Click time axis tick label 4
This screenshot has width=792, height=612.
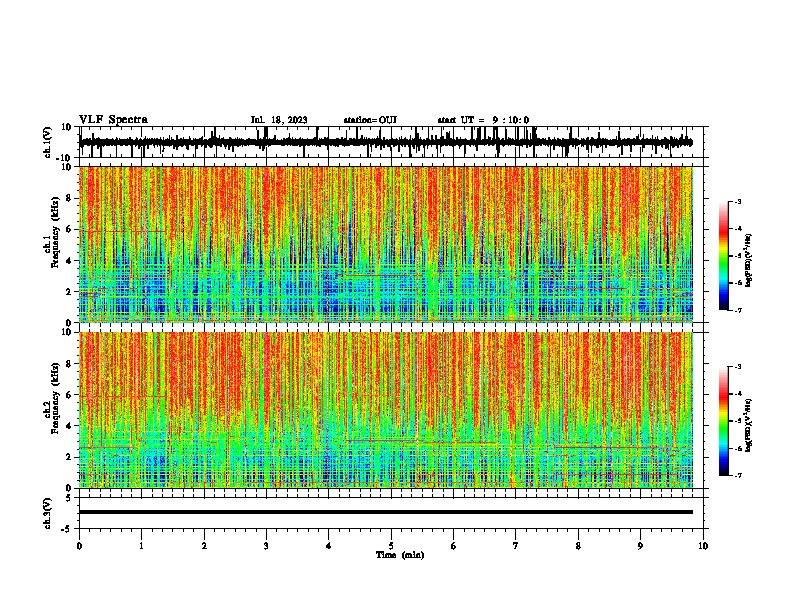[329, 546]
